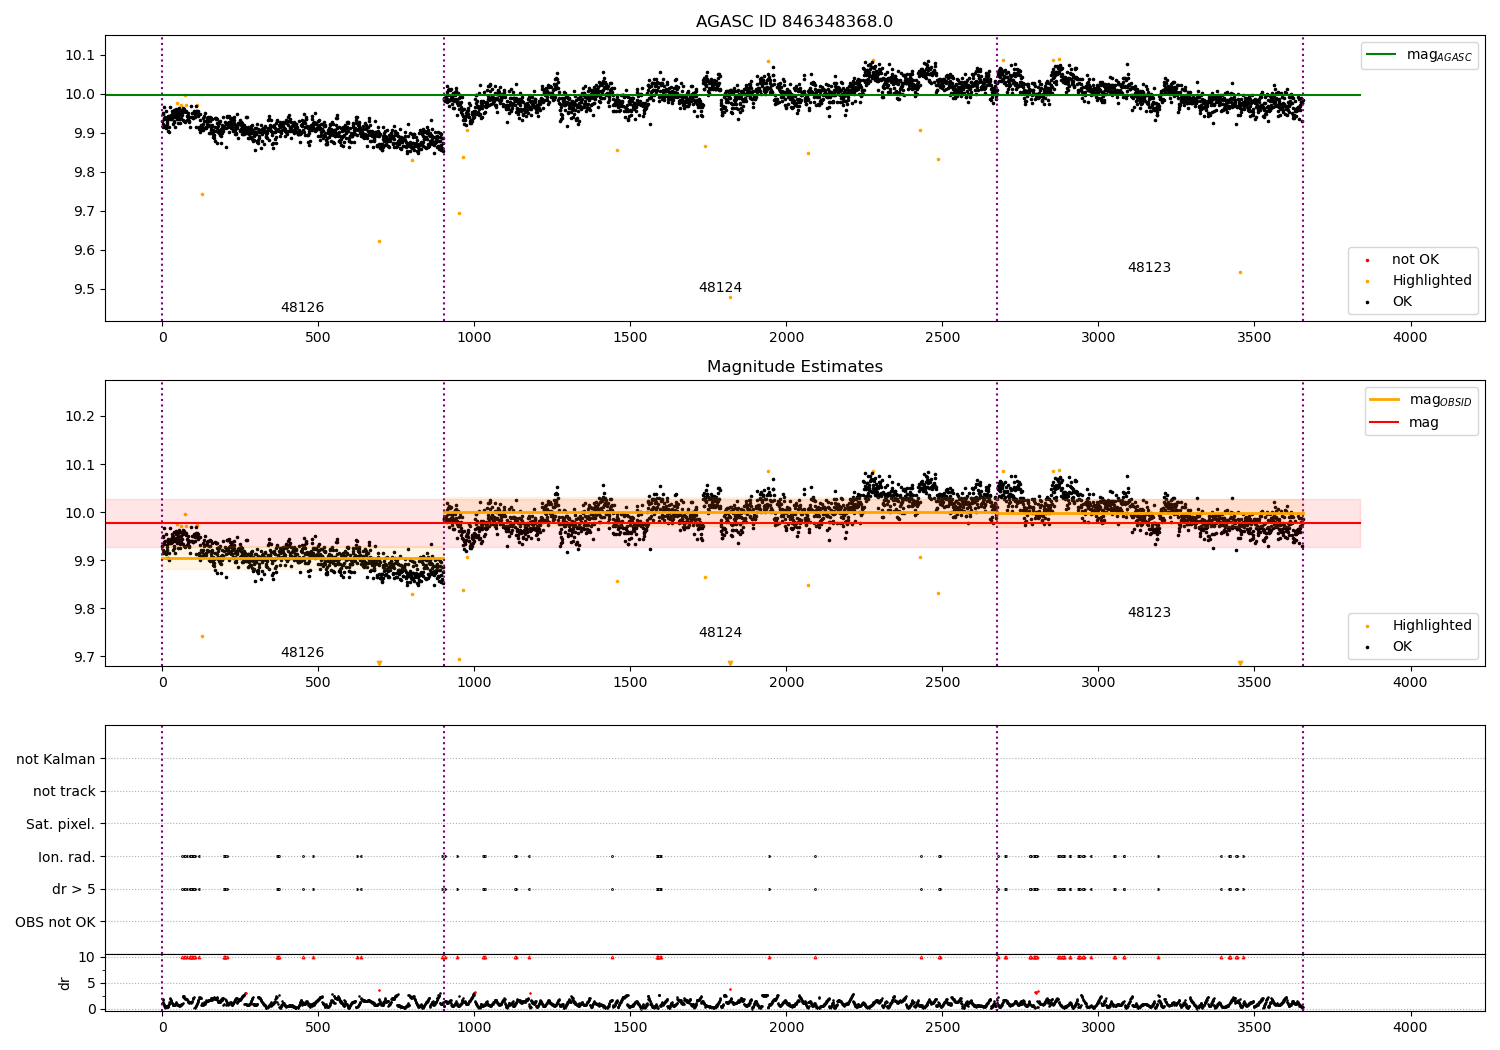Click the orange outlier near 9.62 in top plot
The height and width of the screenshot is (1050, 1500).
tap(379, 241)
